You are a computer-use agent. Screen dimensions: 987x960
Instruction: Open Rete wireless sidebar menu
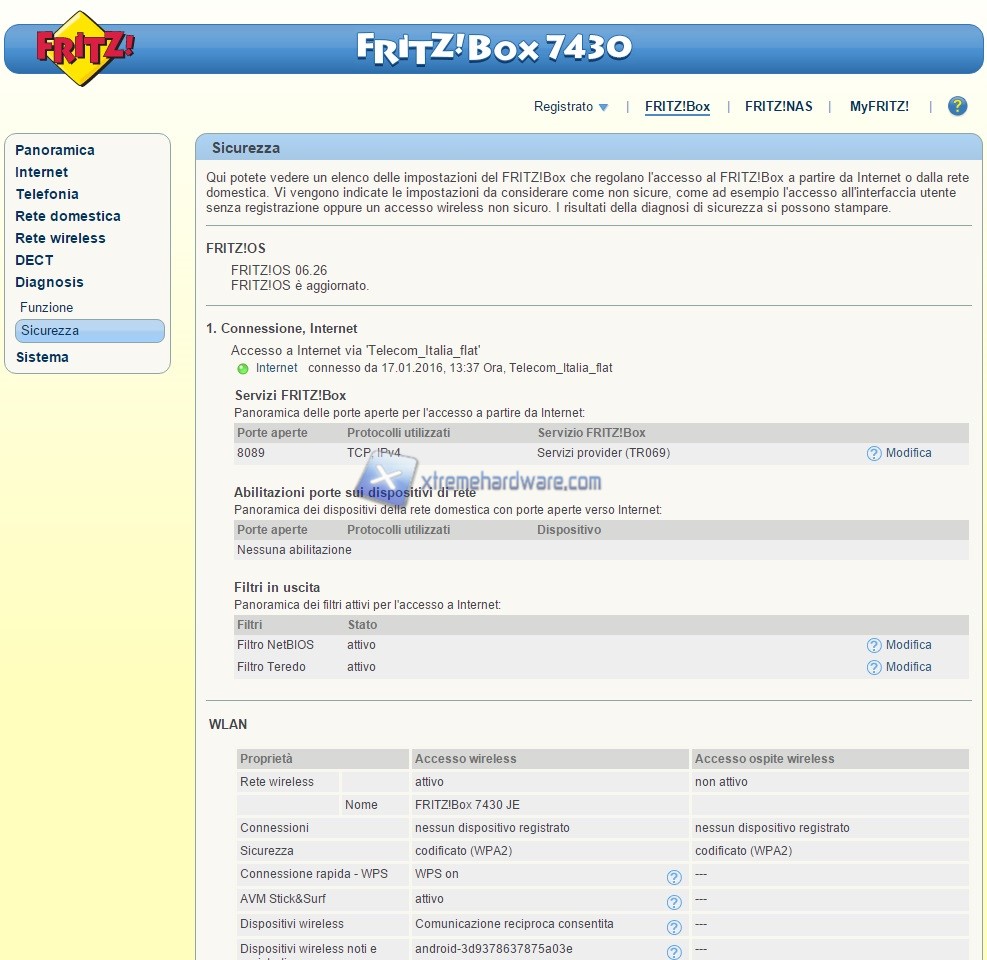[x=60, y=238]
